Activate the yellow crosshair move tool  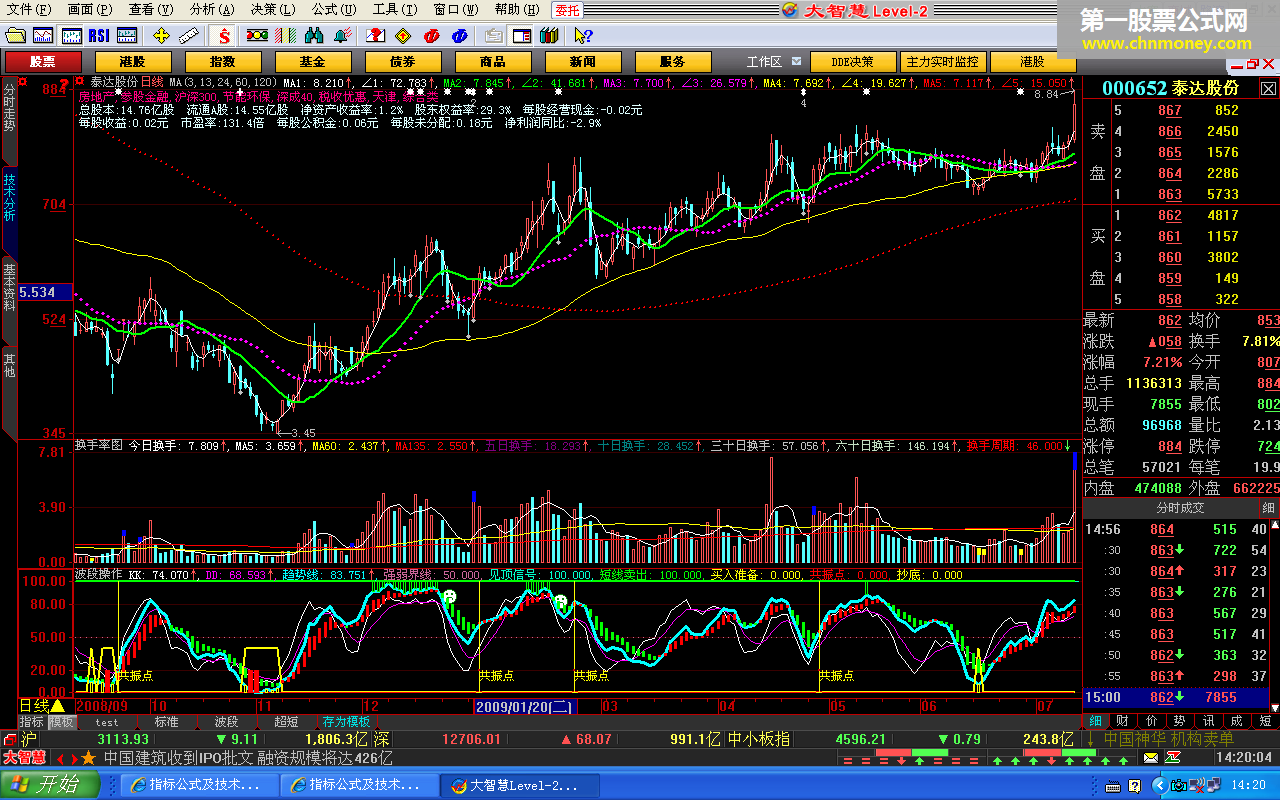(x=161, y=36)
